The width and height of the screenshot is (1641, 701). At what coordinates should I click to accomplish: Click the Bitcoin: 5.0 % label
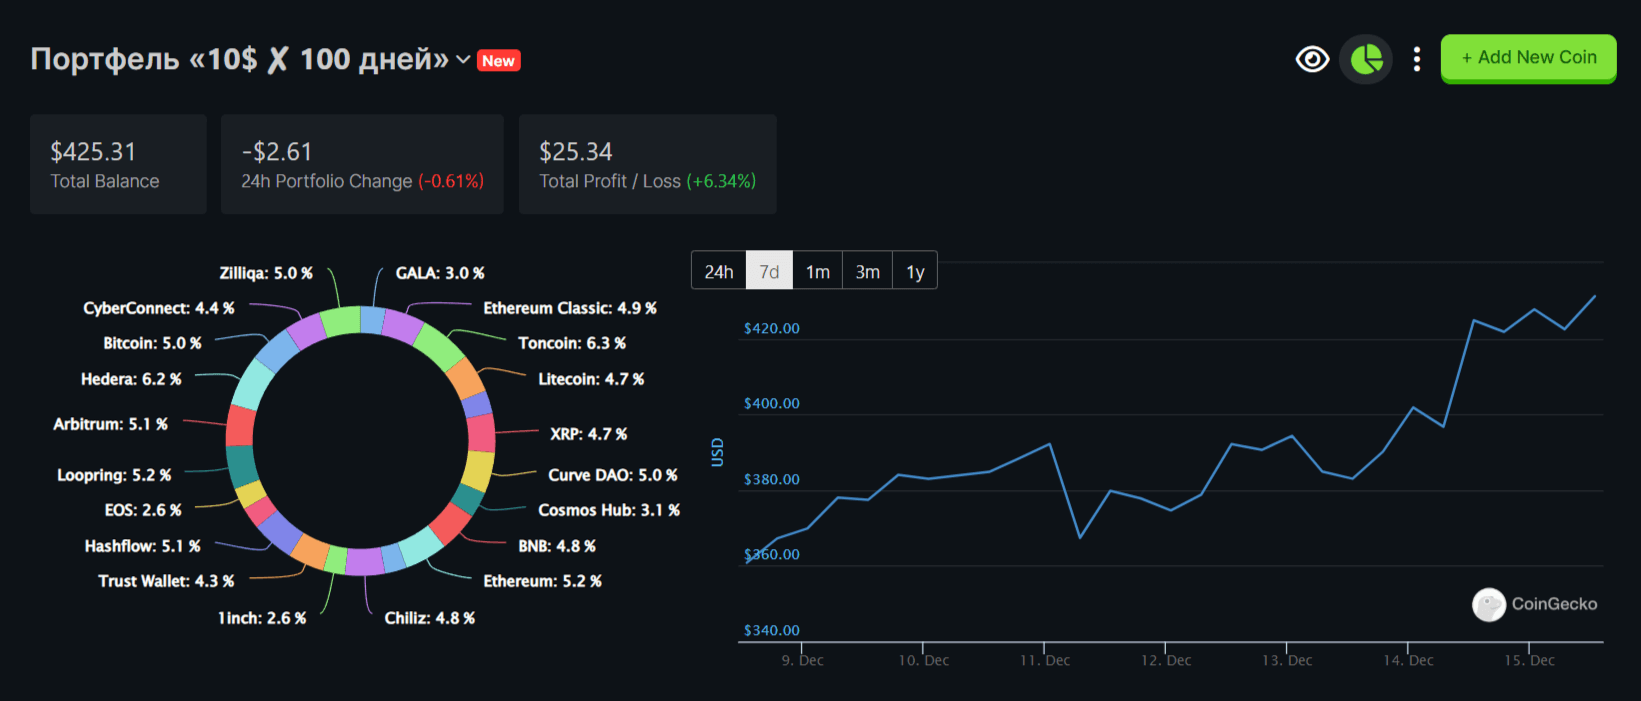tap(153, 343)
